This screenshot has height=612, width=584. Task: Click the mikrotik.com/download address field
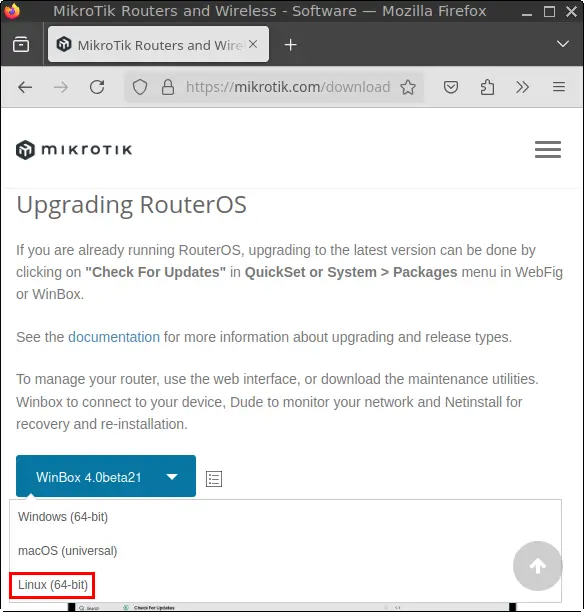[x=288, y=87]
